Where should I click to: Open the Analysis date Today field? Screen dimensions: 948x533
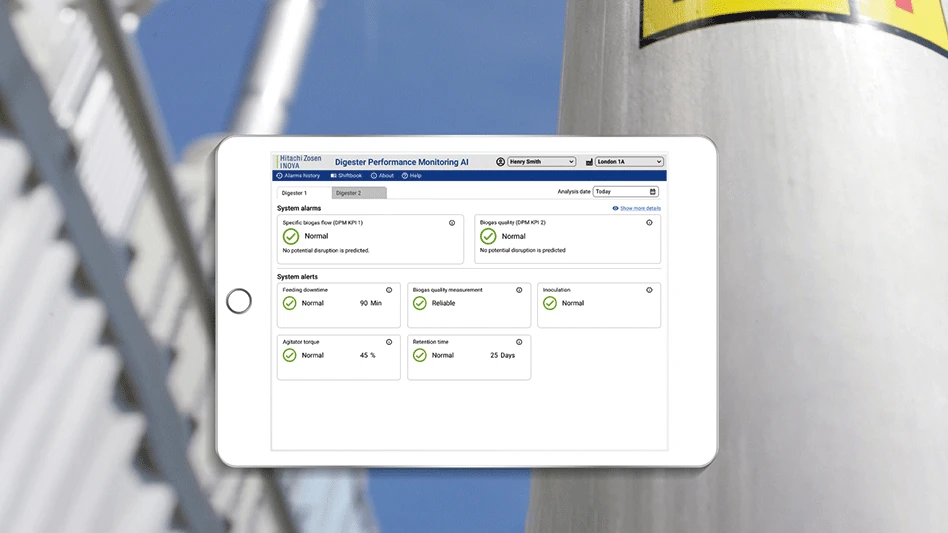click(x=620, y=192)
